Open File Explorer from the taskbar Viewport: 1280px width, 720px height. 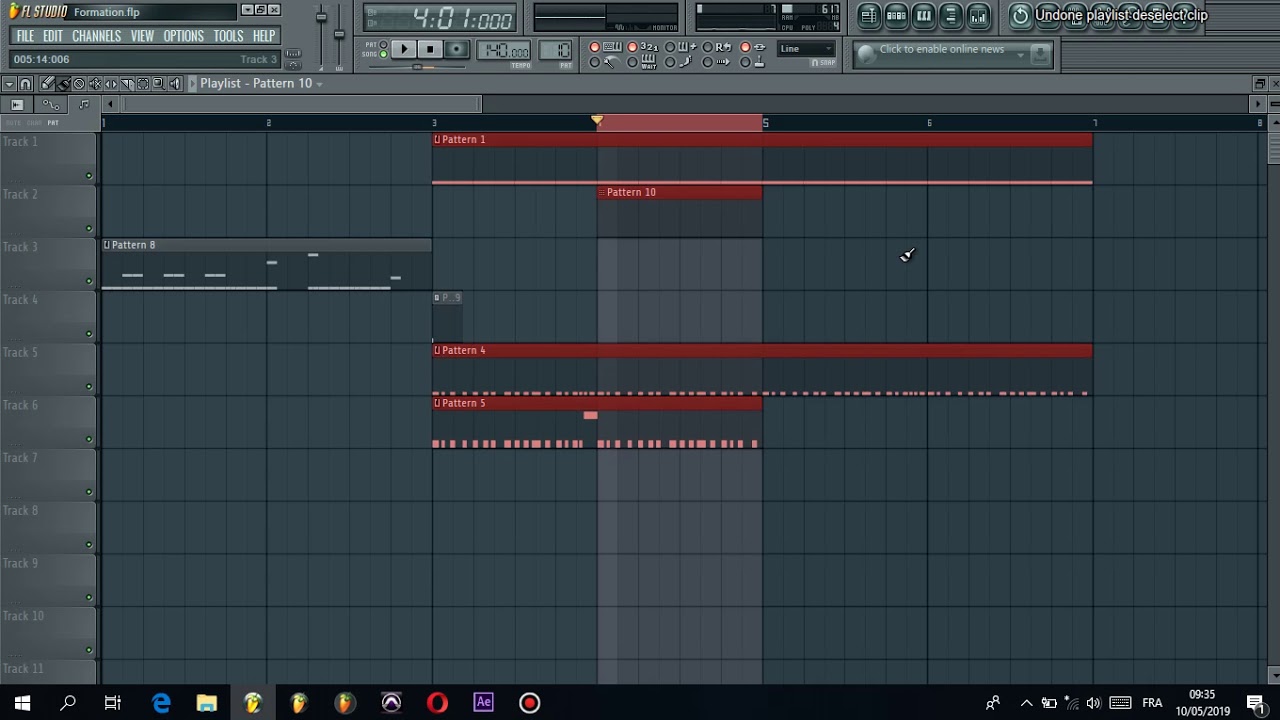click(x=207, y=703)
